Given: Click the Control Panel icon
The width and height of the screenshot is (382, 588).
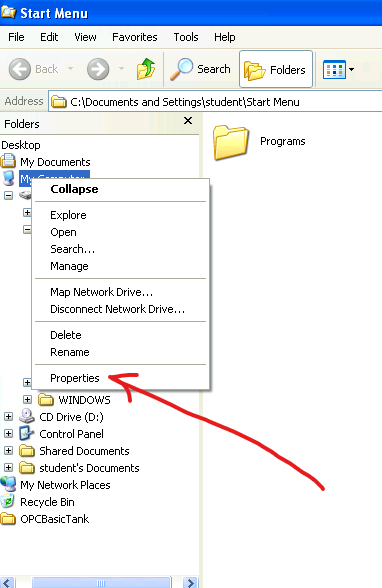Looking at the screenshot, I should (x=27, y=433).
